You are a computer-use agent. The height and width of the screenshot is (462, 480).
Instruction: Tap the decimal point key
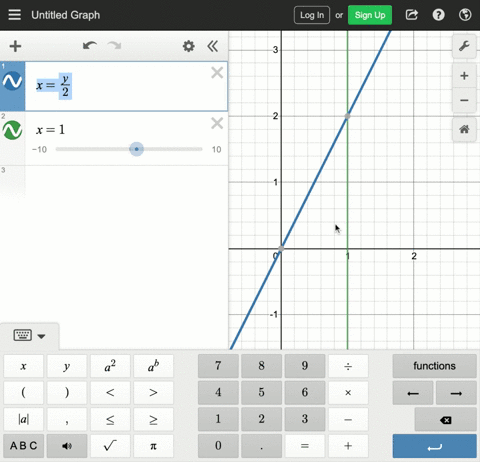pyautogui.click(x=261, y=446)
